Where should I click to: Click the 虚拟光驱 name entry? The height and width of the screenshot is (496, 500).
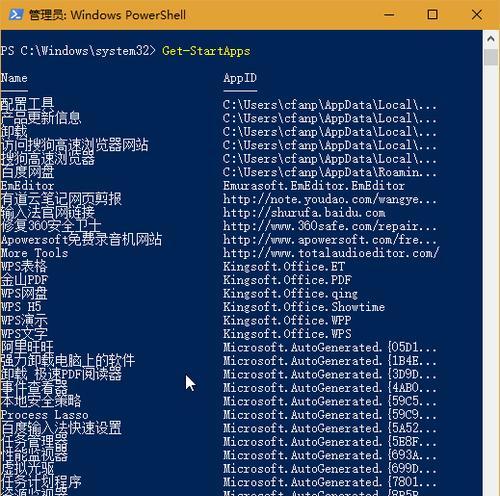pos(27,469)
